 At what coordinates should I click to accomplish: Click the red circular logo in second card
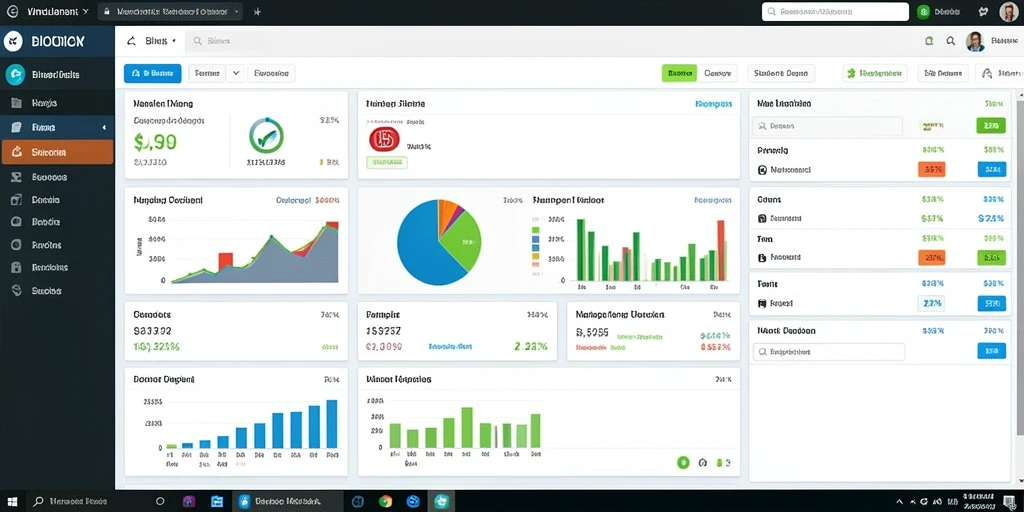[384, 139]
